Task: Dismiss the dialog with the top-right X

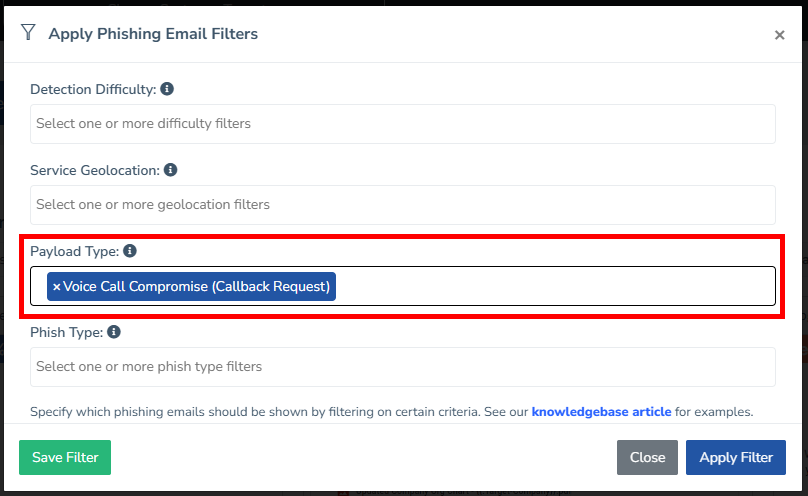Action: (x=779, y=35)
